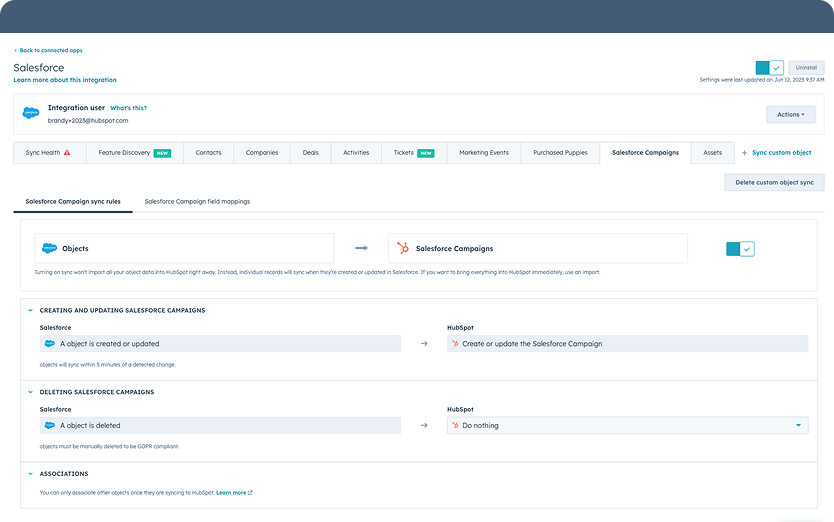
Task: Open the Assets tab
Action: pyautogui.click(x=713, y=153)
